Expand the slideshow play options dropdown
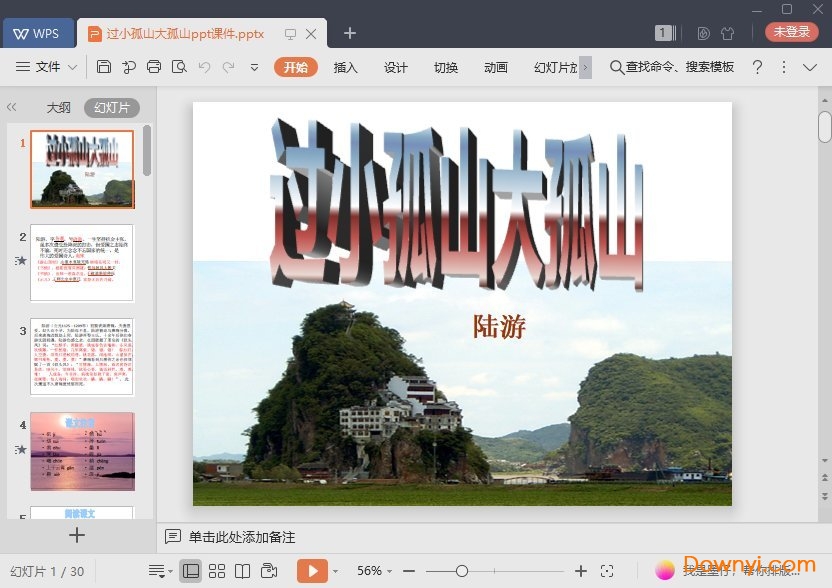Image resolution: width=832 pixels, height=588 pixels. 336,570
